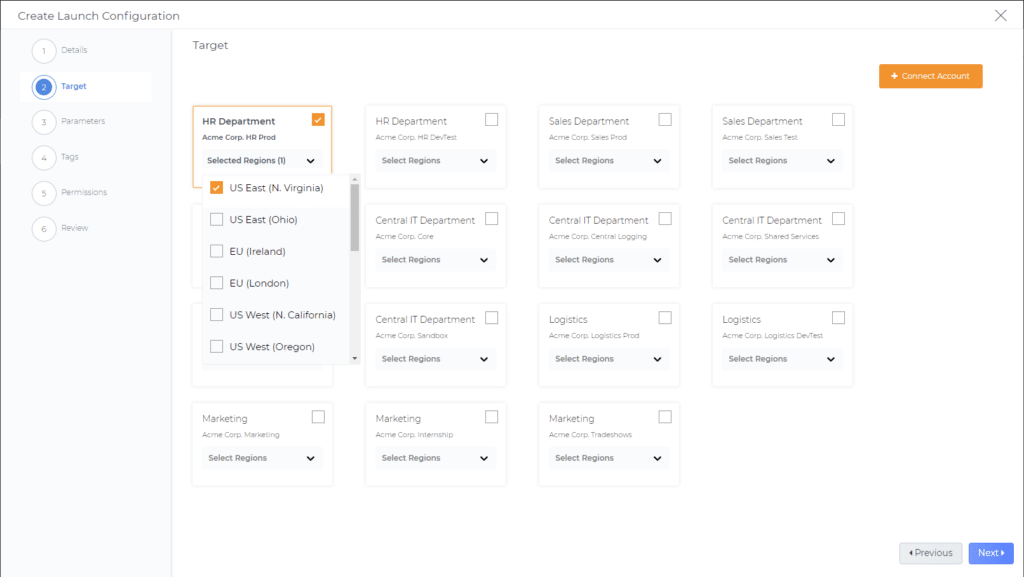Jump to the Review step label

75,228
